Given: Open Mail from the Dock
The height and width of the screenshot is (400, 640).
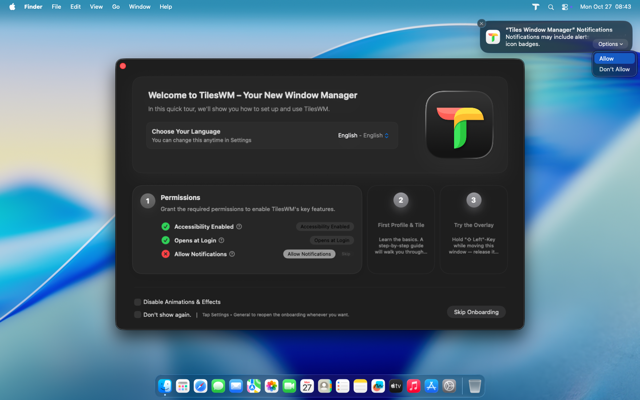Looking at the screenshot, I should pos(236,386).
